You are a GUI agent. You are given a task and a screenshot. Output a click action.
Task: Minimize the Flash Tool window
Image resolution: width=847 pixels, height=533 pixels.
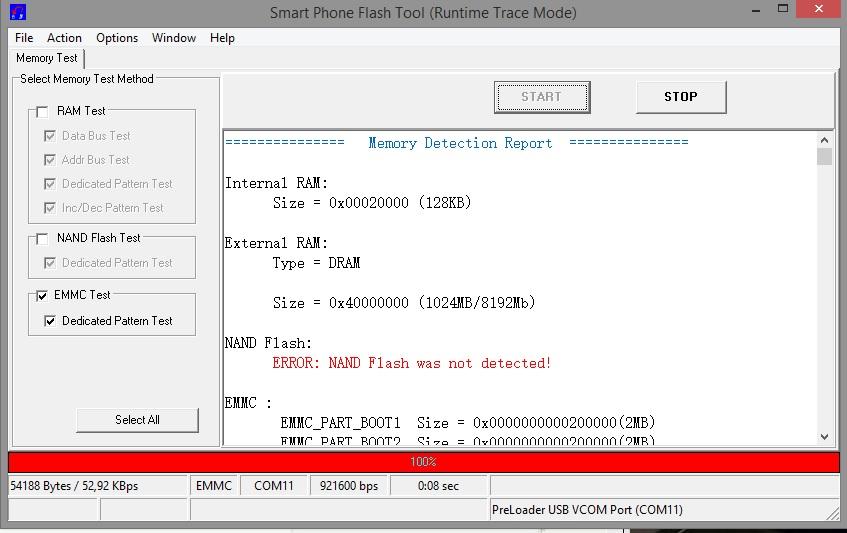tap(756, 10)
